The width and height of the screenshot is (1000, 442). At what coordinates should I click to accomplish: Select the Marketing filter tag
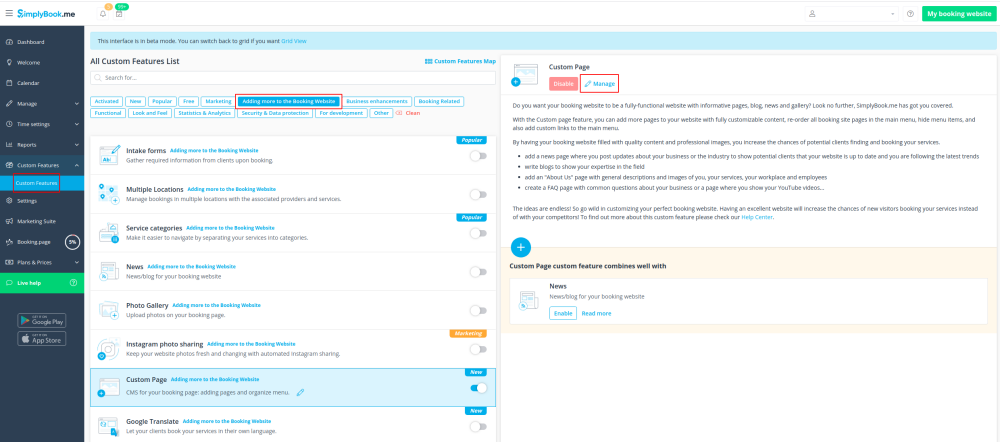tap(218, 101)
